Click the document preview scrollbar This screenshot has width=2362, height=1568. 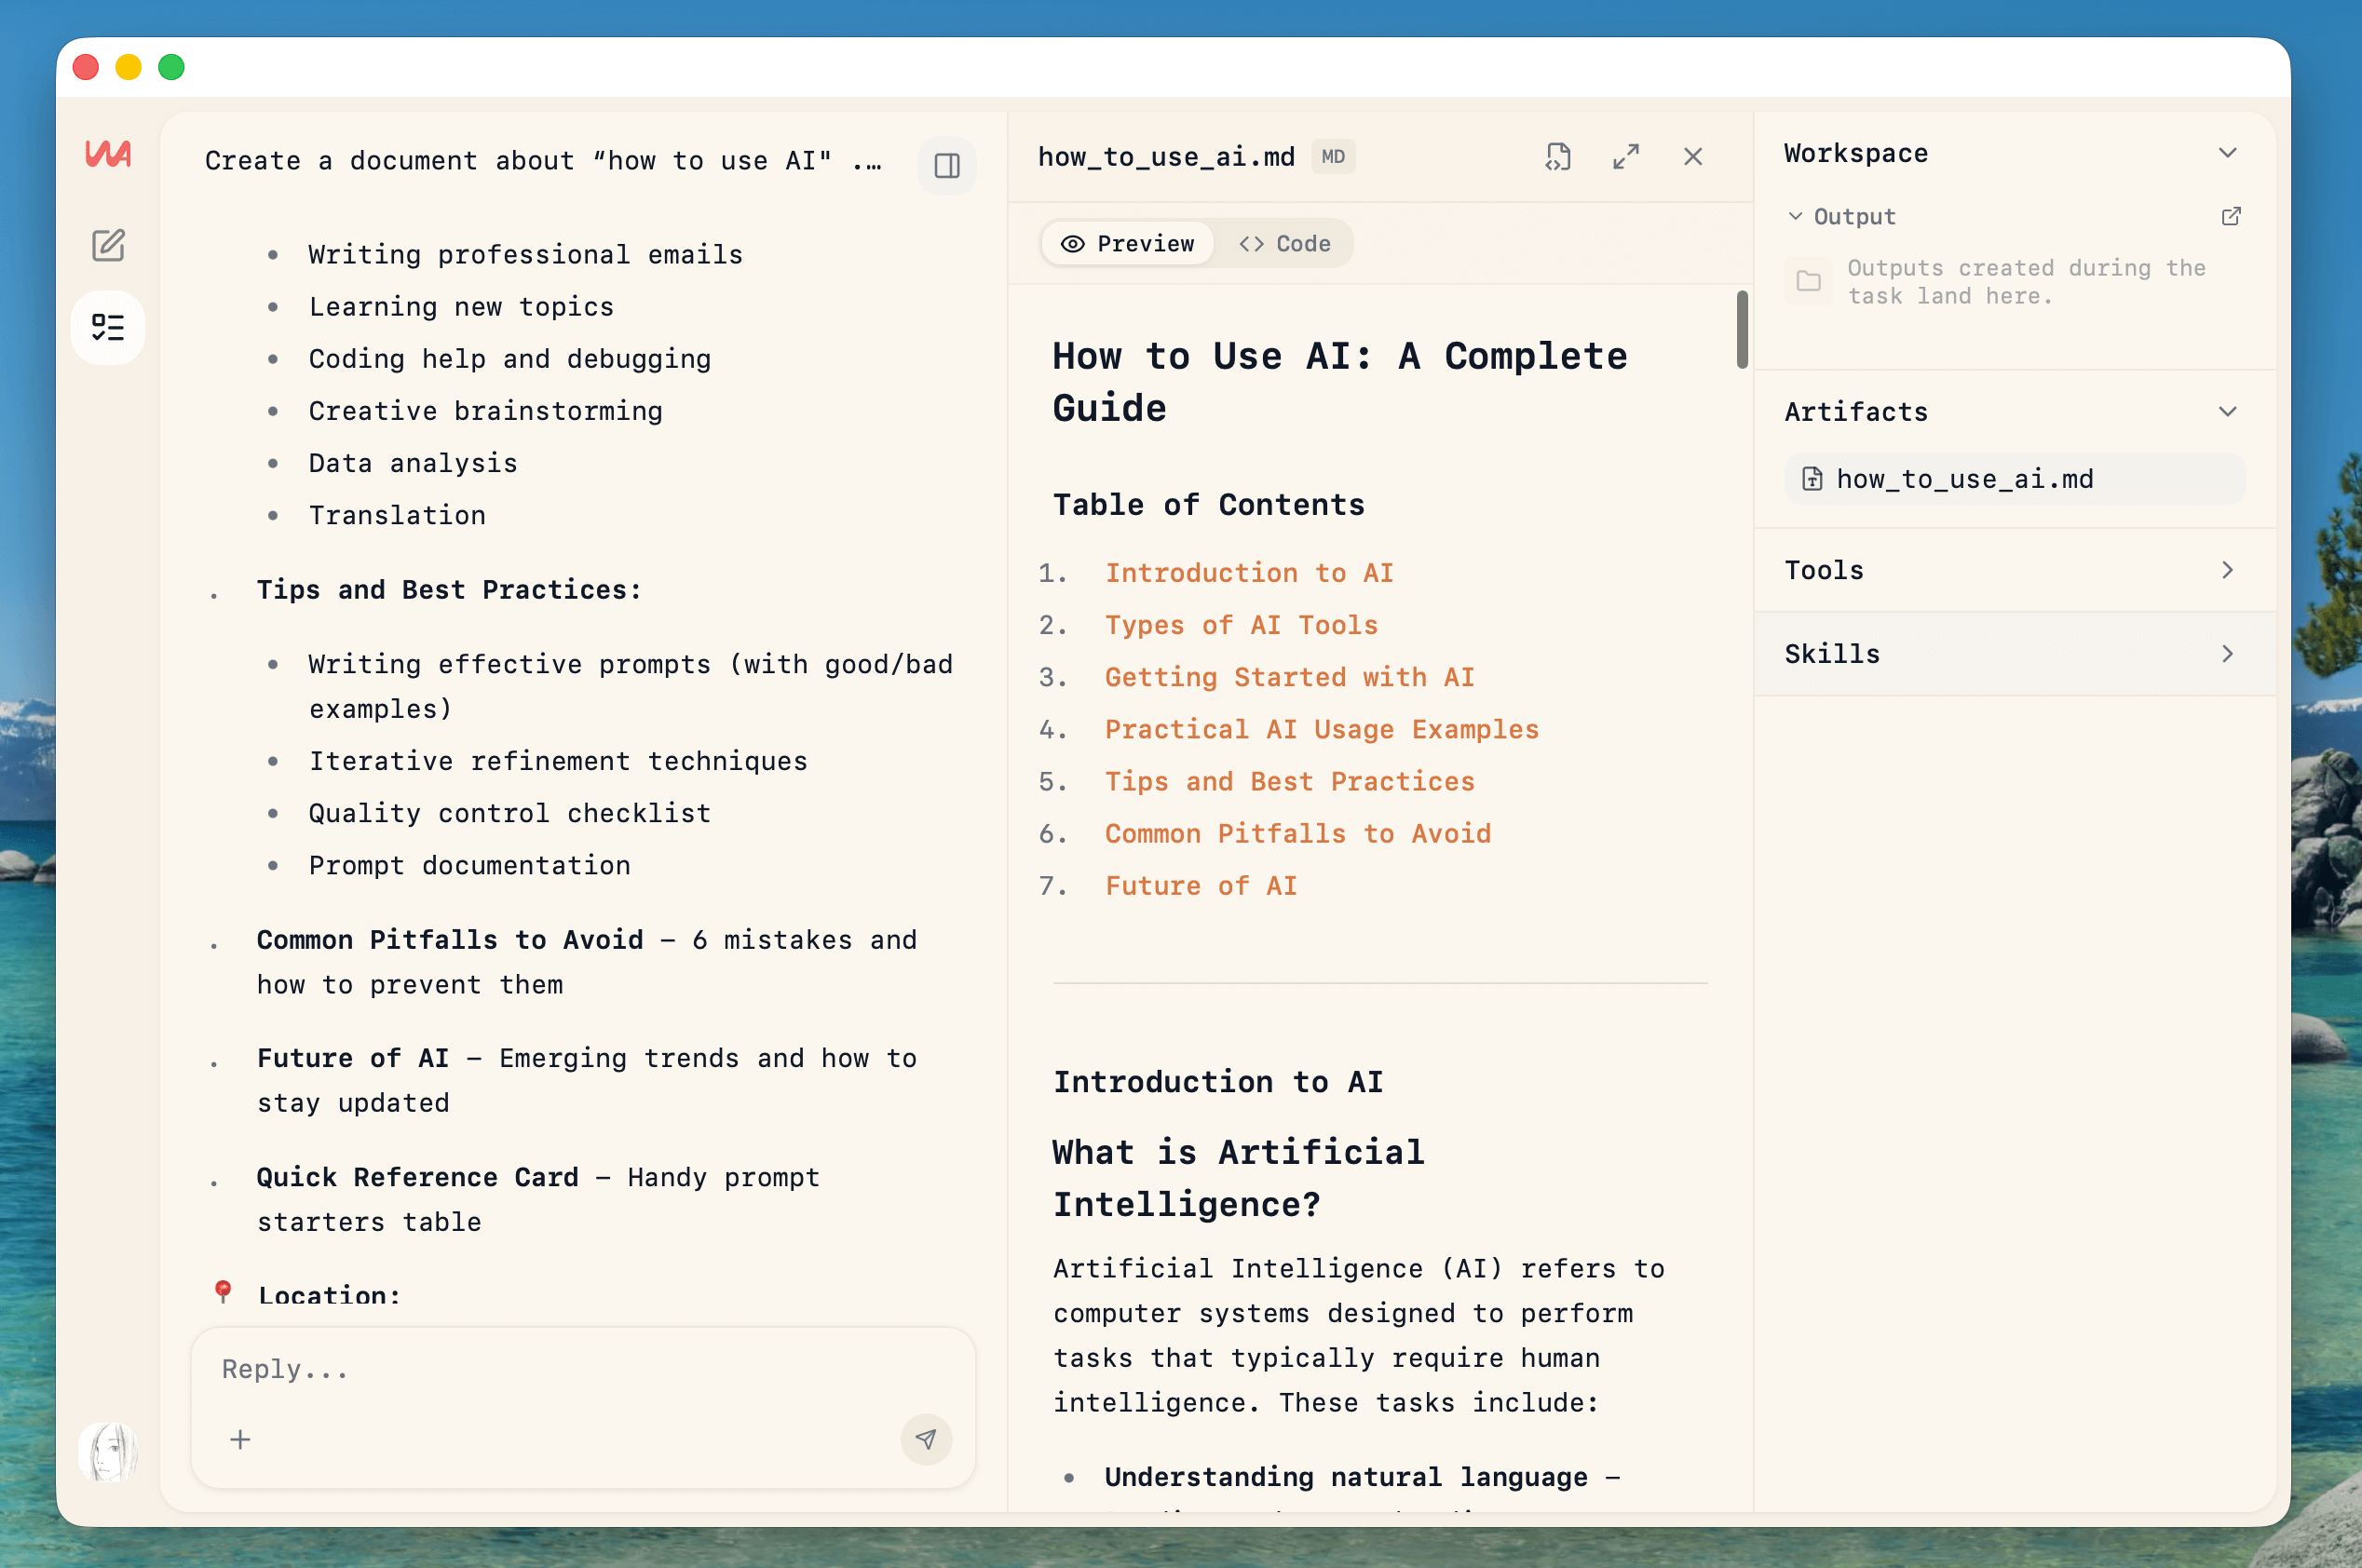pyautogui.click(x=1741, y=330)
